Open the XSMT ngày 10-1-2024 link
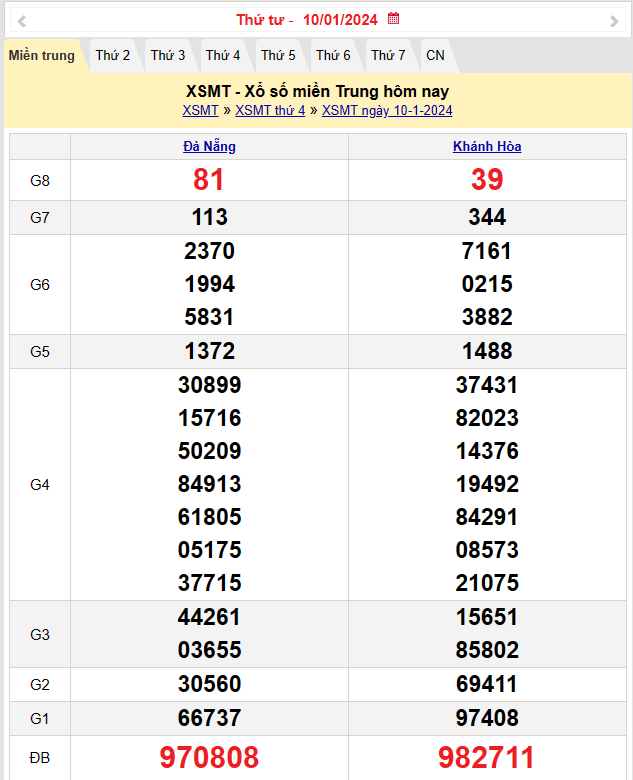 (387, 110)
